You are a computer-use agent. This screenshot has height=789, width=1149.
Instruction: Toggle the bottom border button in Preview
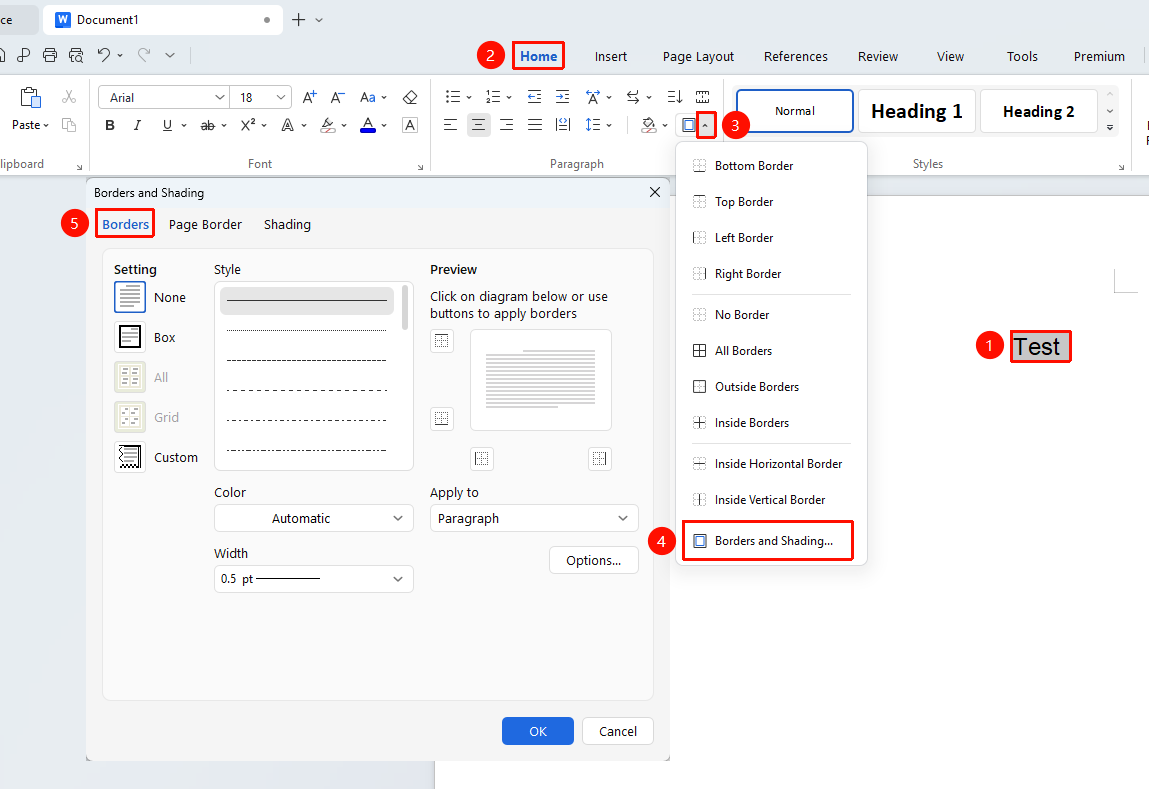point(442,418)
